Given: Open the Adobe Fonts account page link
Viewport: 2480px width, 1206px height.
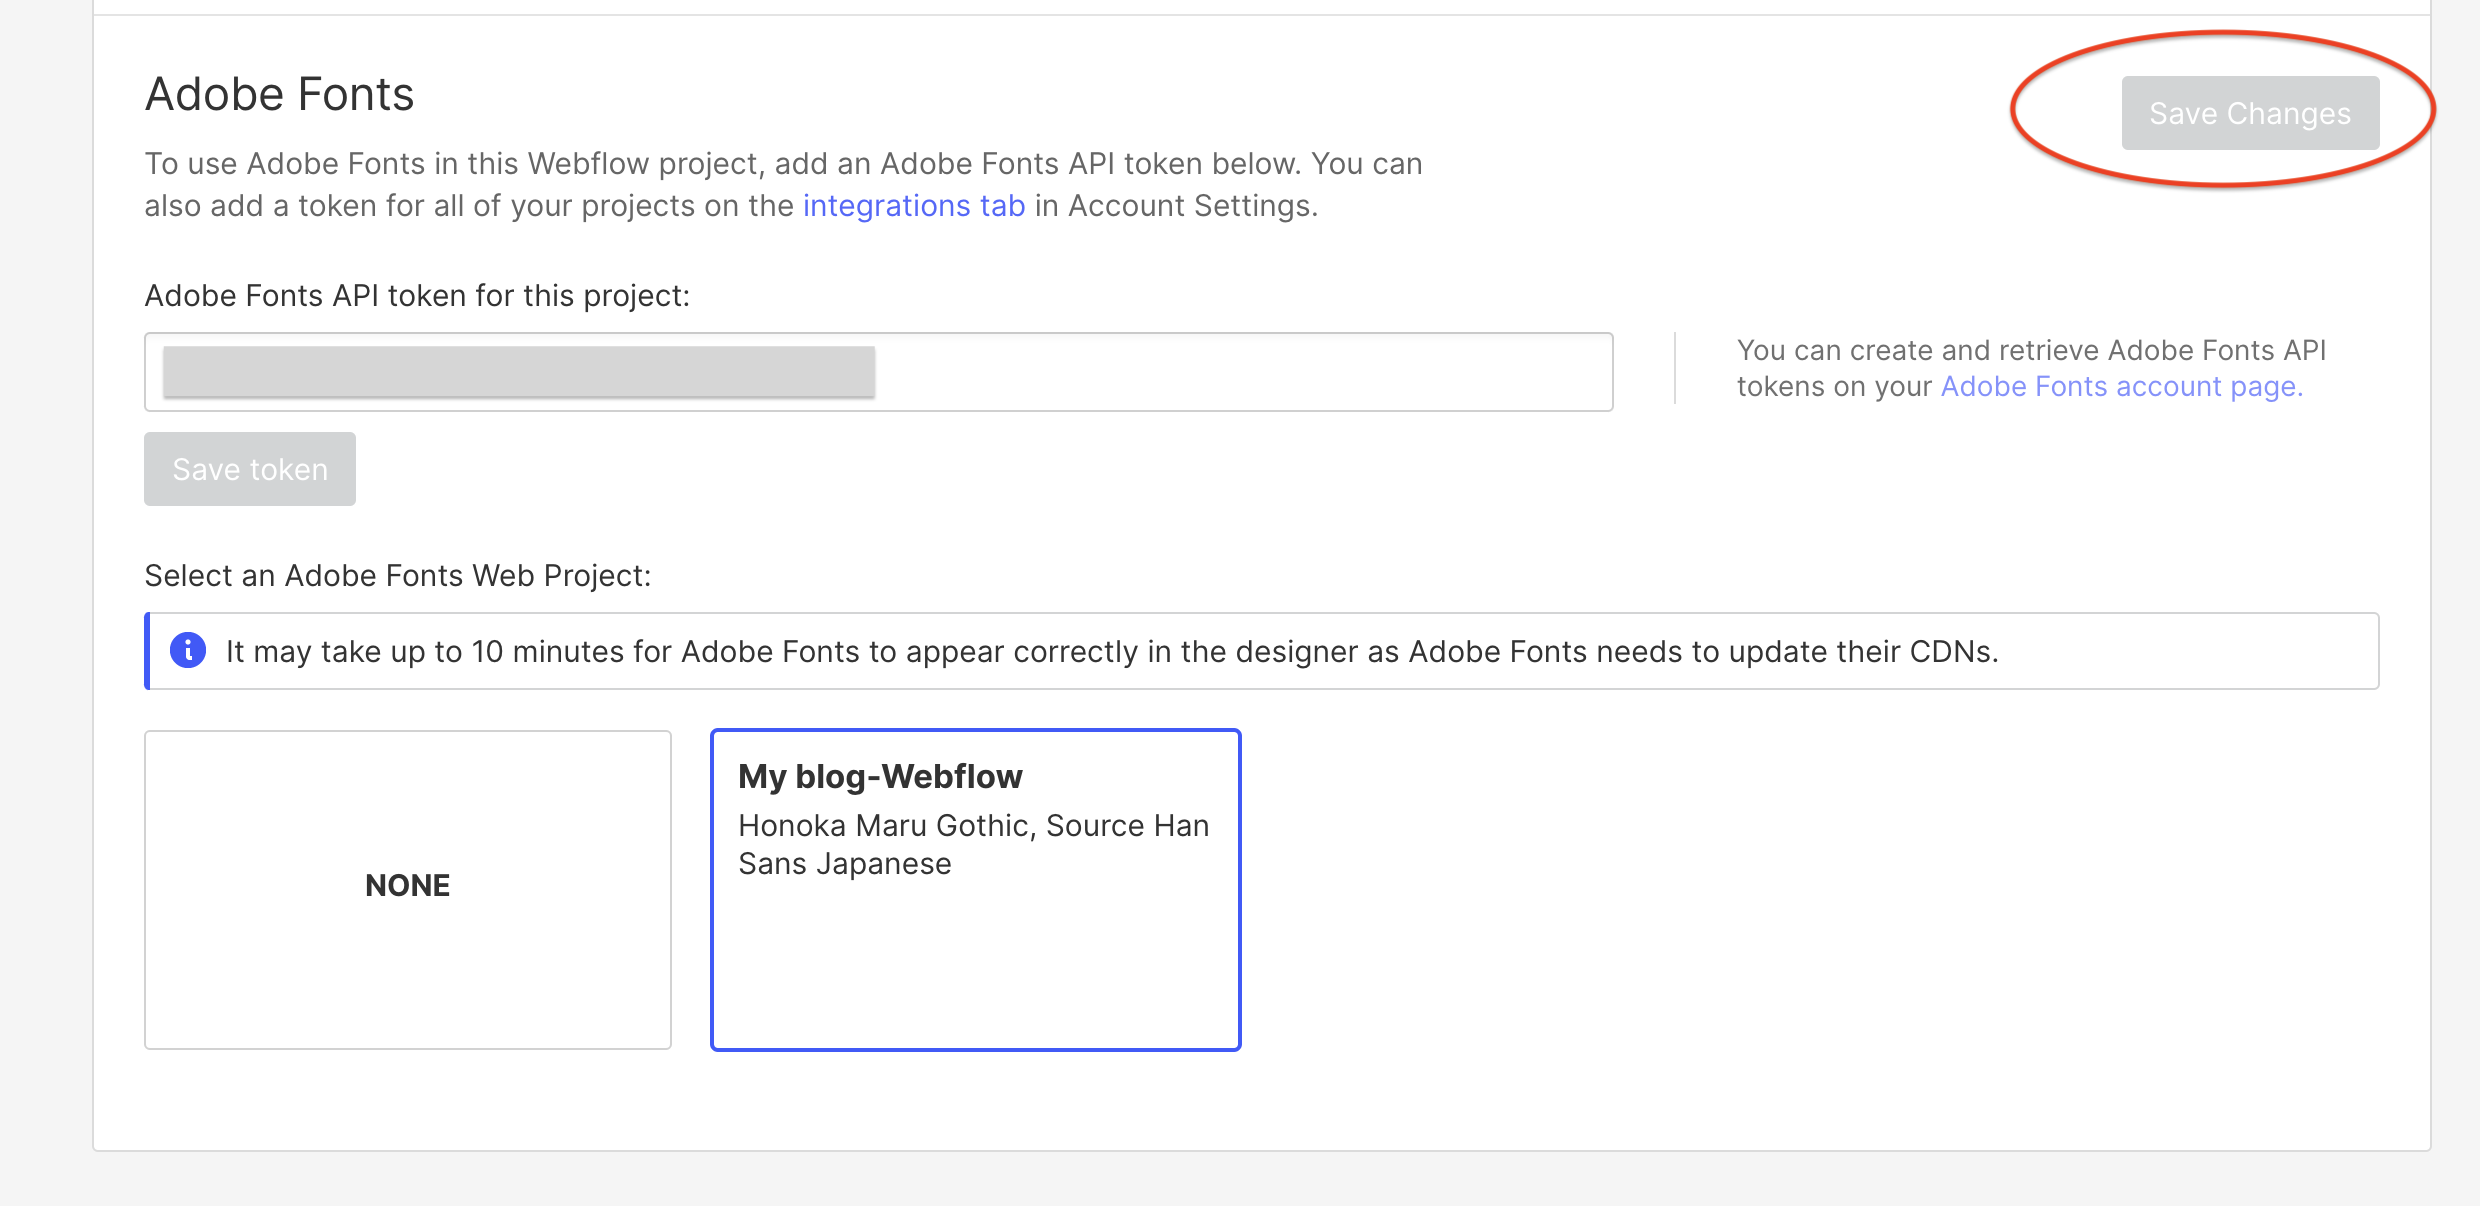Looking at the screenshot, I should [x=2121, y=387].
